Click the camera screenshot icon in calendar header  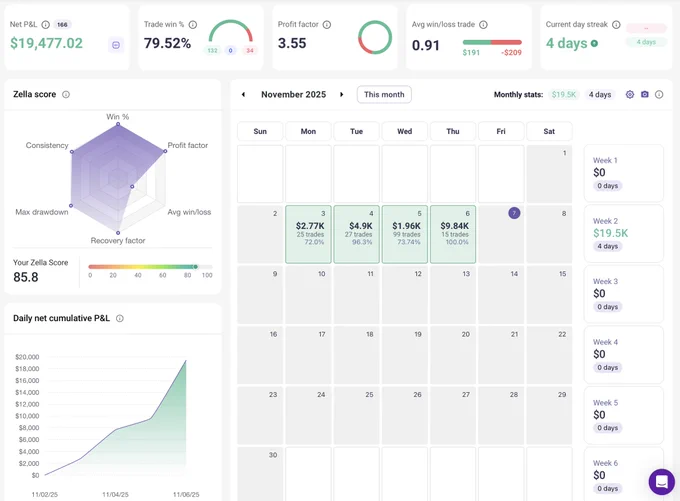645,95
